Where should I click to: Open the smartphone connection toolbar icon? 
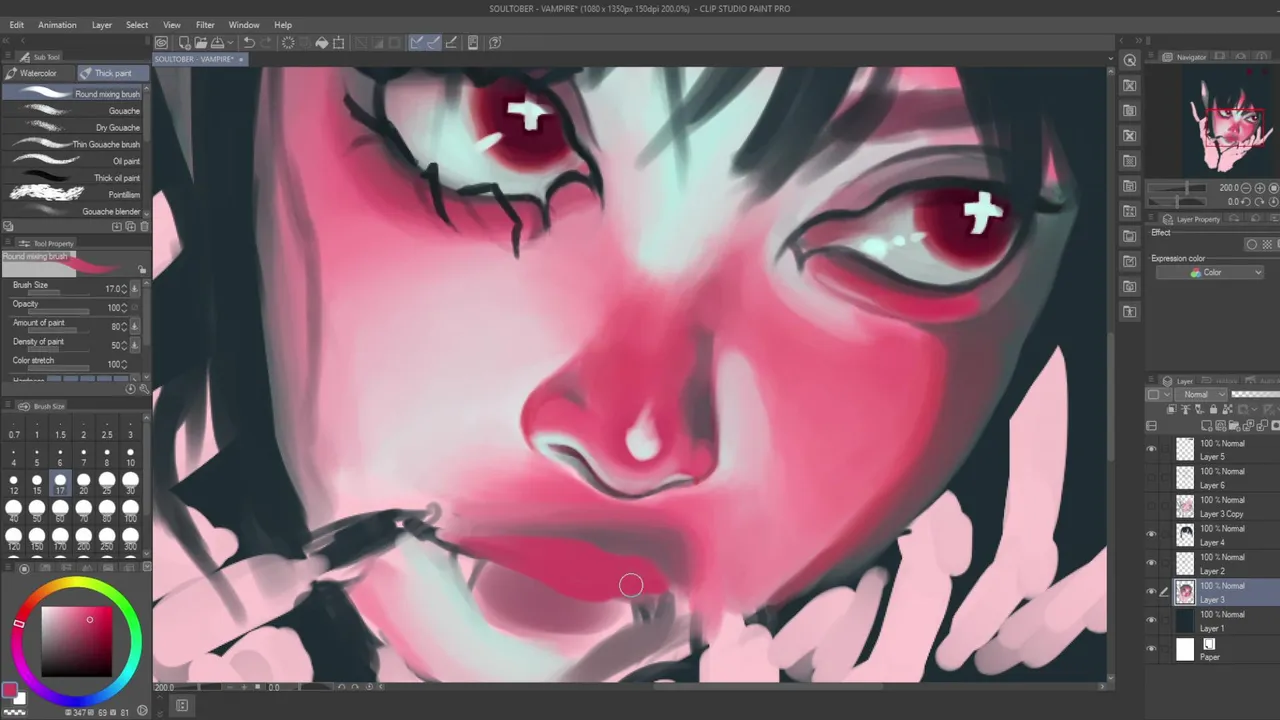coord(473,43)
